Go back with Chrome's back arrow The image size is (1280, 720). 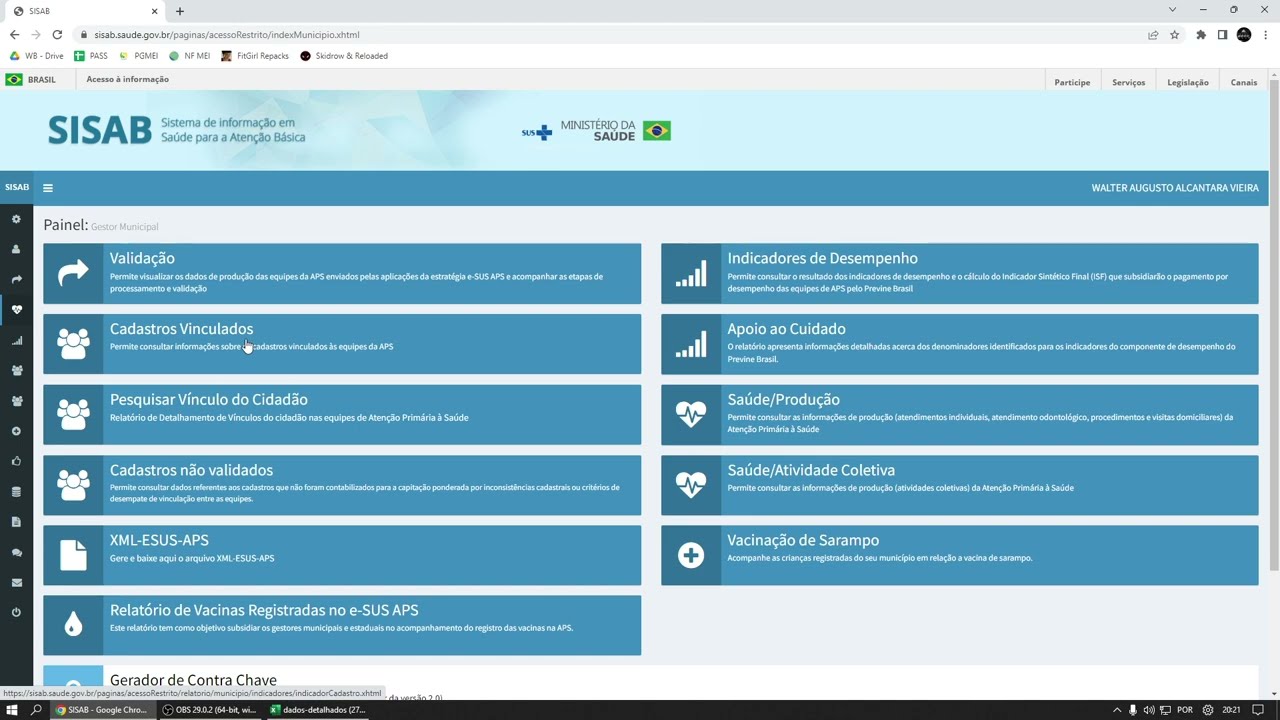tap(14, 34)
